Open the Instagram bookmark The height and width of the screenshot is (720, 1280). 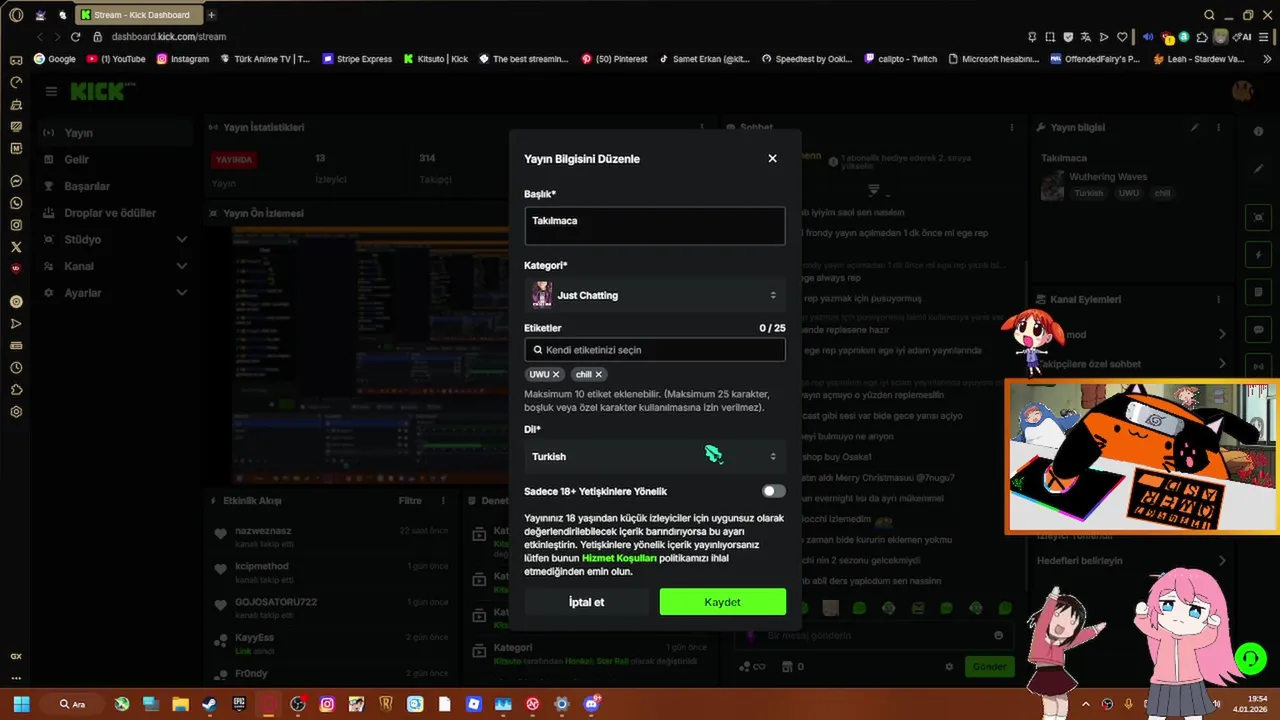182,59
